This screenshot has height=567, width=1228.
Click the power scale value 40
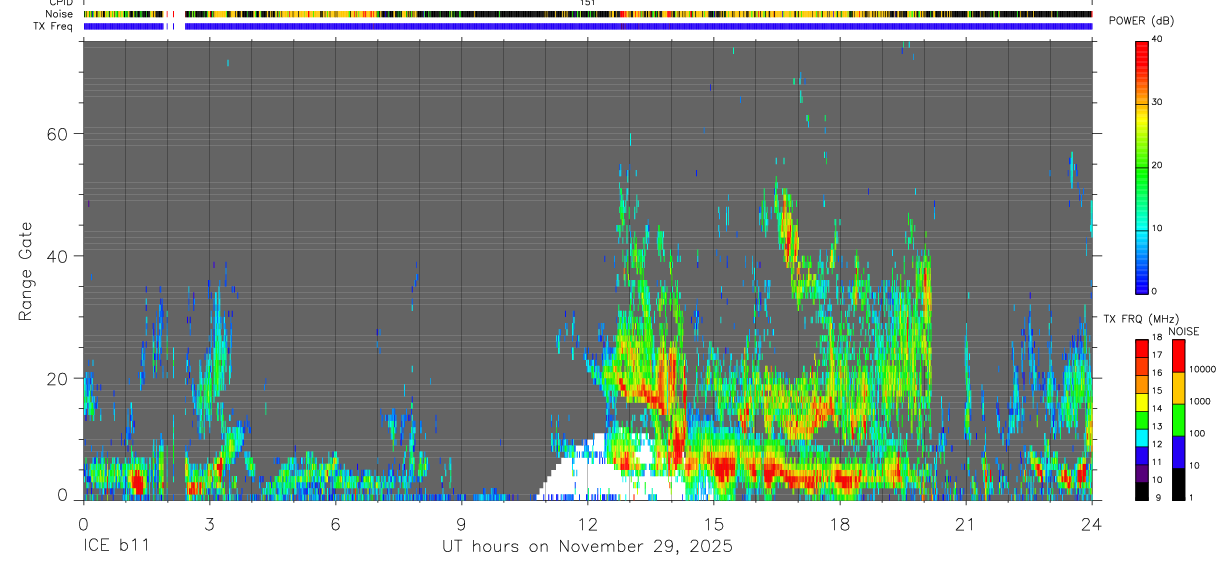[1156, 39]
